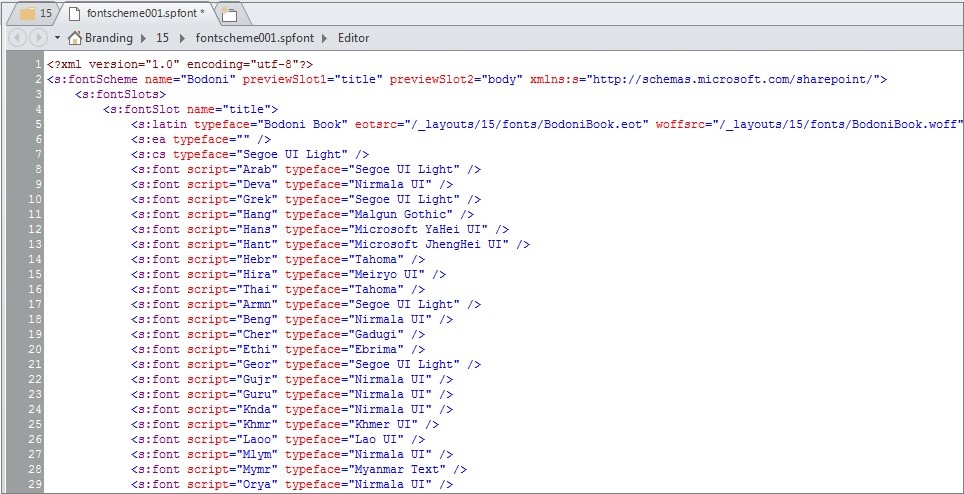The image size is (964, 494).
Task: Click the file icon on the fontscheme001.spfont tab
Action: pyautogui.click(x=74, y=13)
